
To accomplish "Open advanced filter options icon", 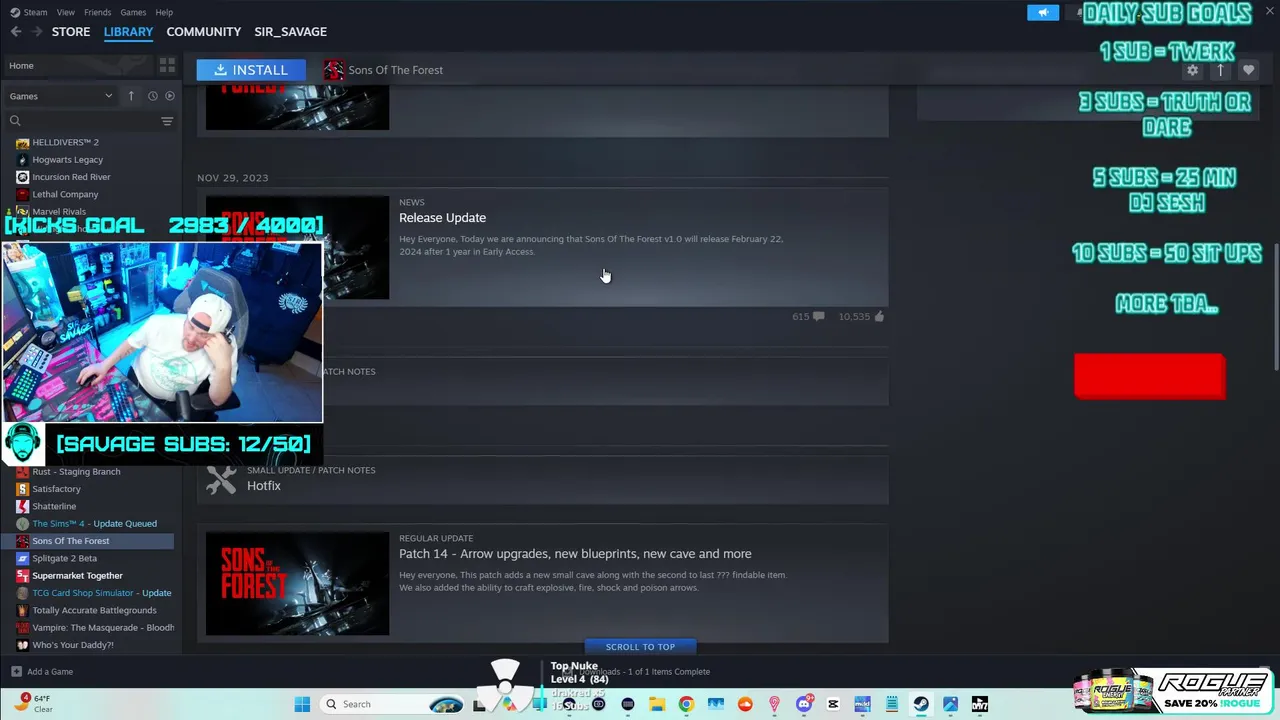I will [x=167, y=121].
